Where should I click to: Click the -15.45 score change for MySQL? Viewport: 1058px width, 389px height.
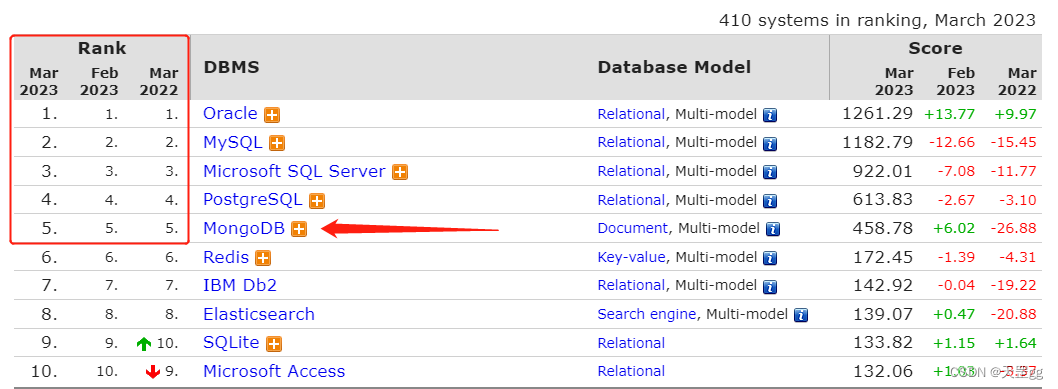[1013, 142]
